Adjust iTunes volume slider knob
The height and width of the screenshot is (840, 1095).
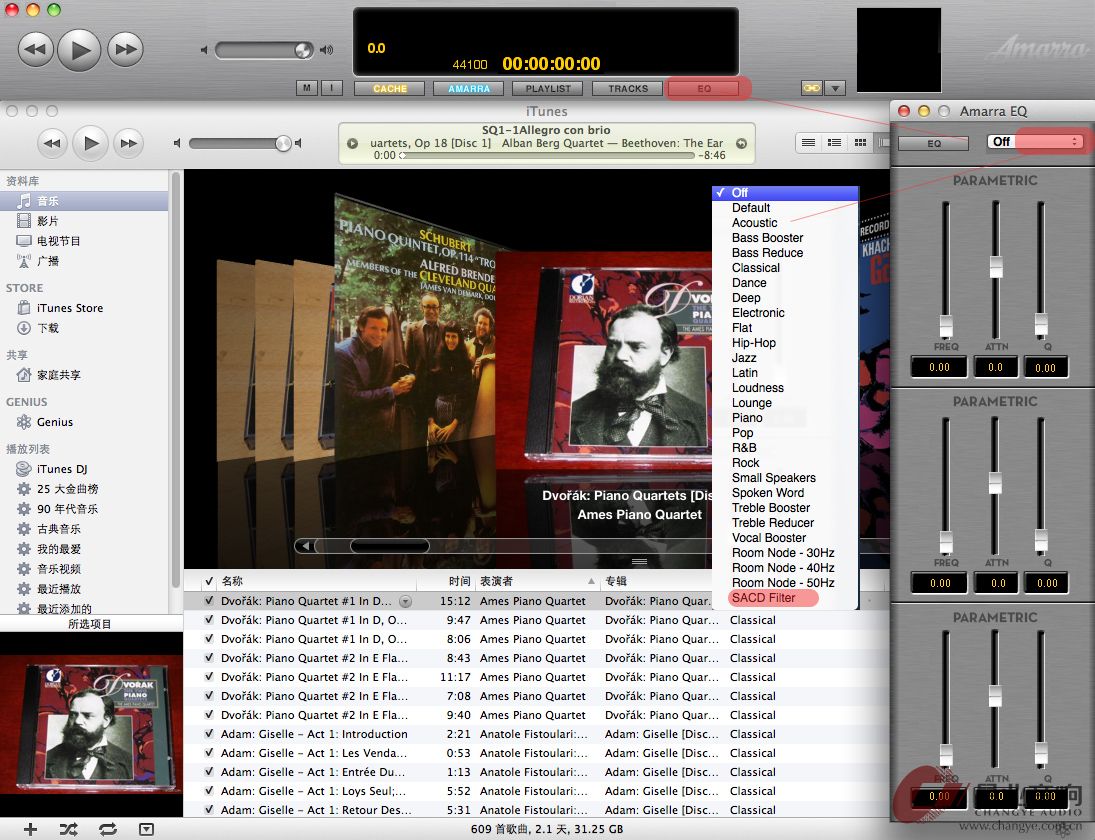[x=283, y=143]
